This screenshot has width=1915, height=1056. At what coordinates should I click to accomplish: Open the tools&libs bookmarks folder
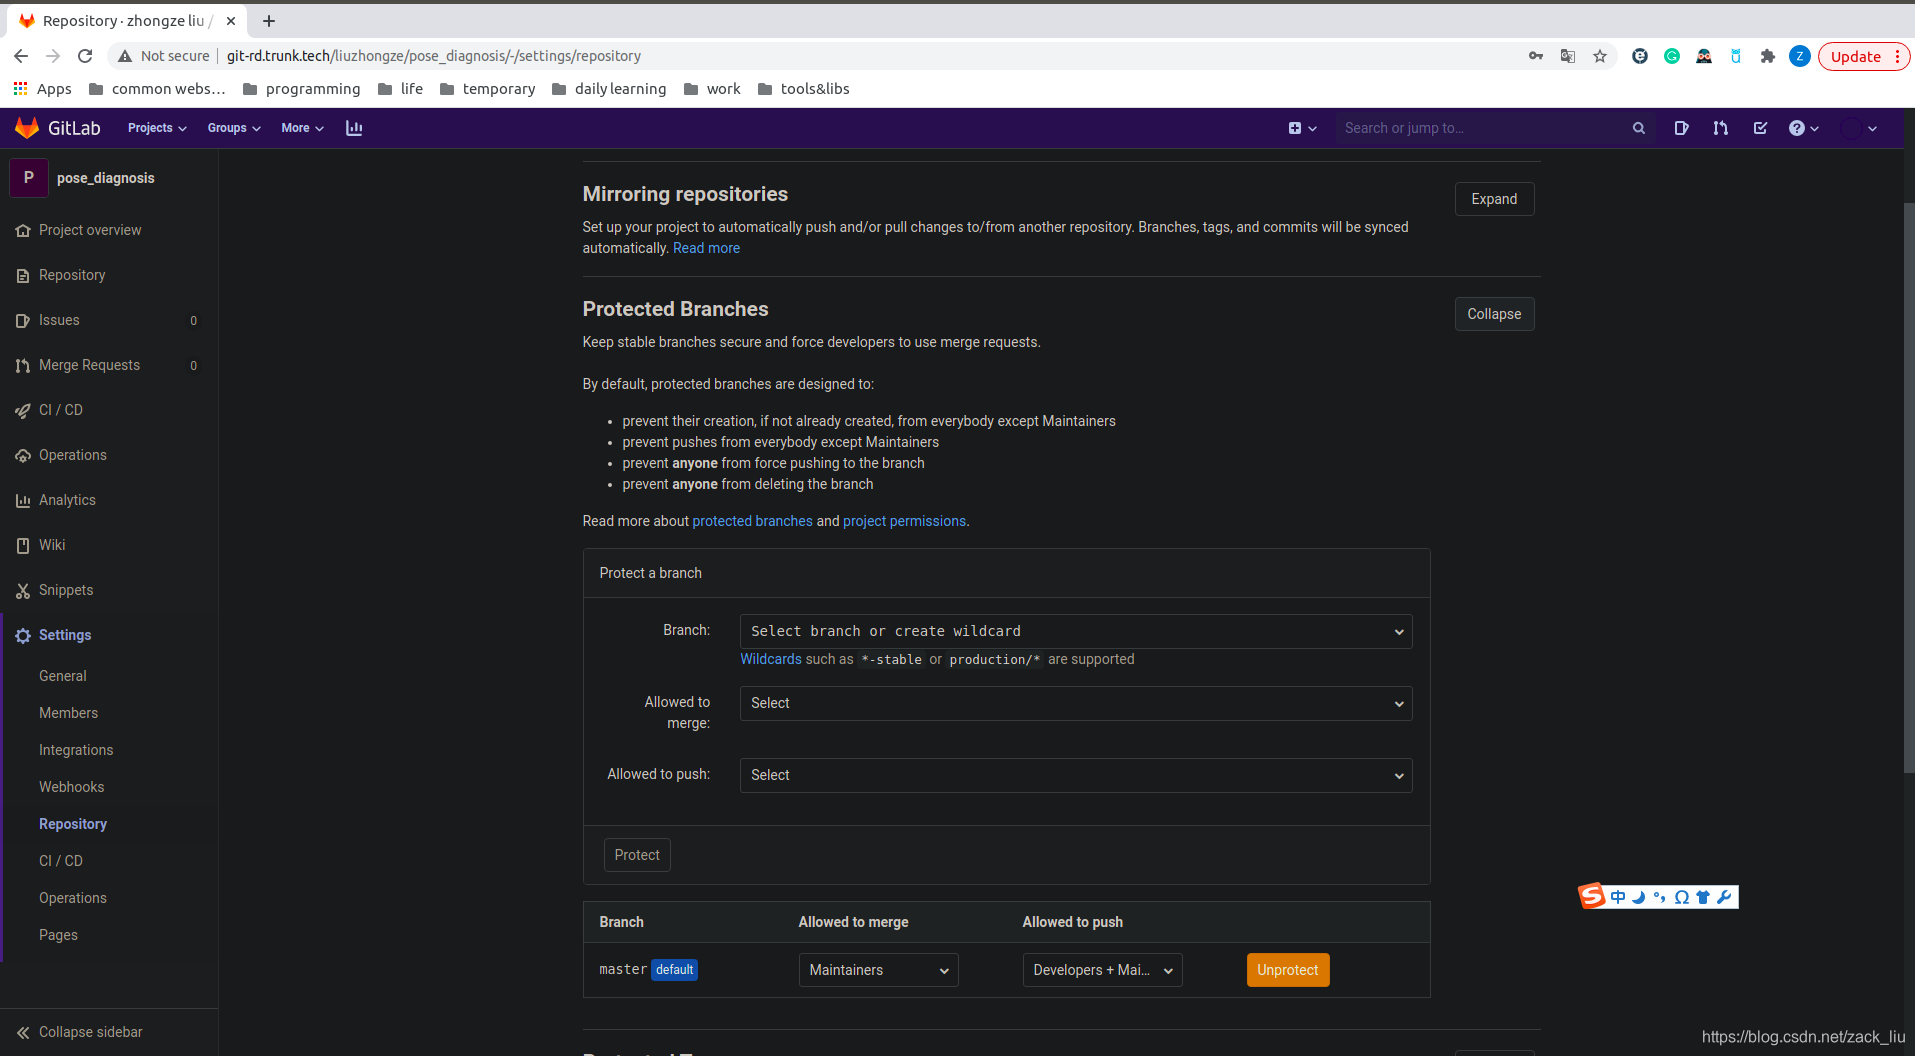click(804, 89)
